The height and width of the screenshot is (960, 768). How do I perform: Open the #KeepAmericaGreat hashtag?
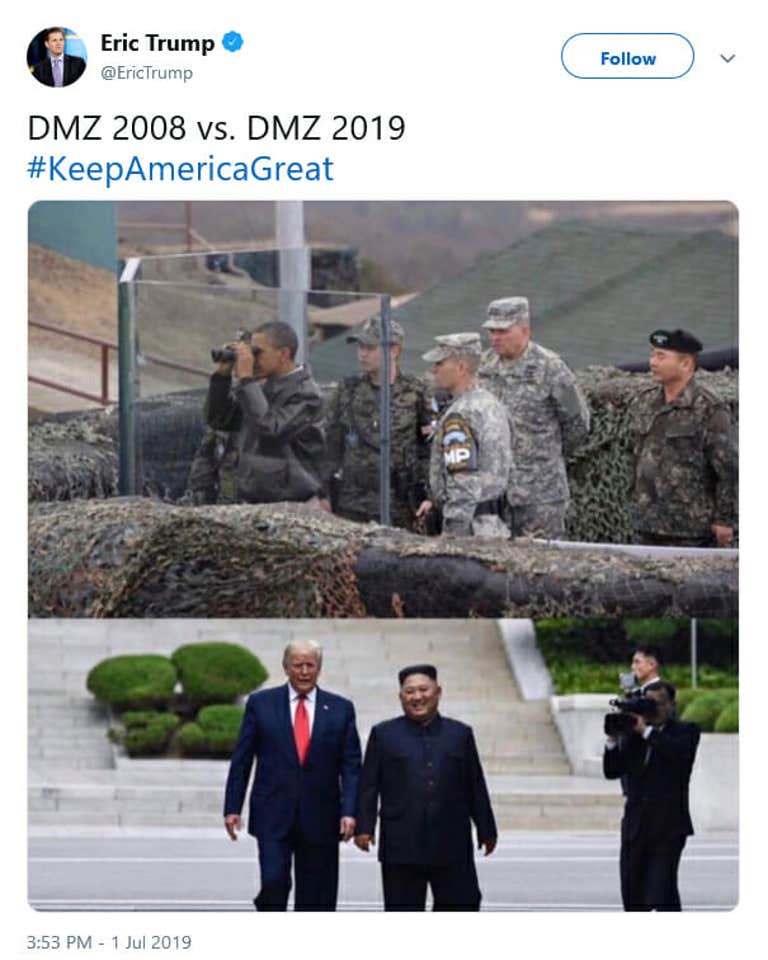[181, 168]
